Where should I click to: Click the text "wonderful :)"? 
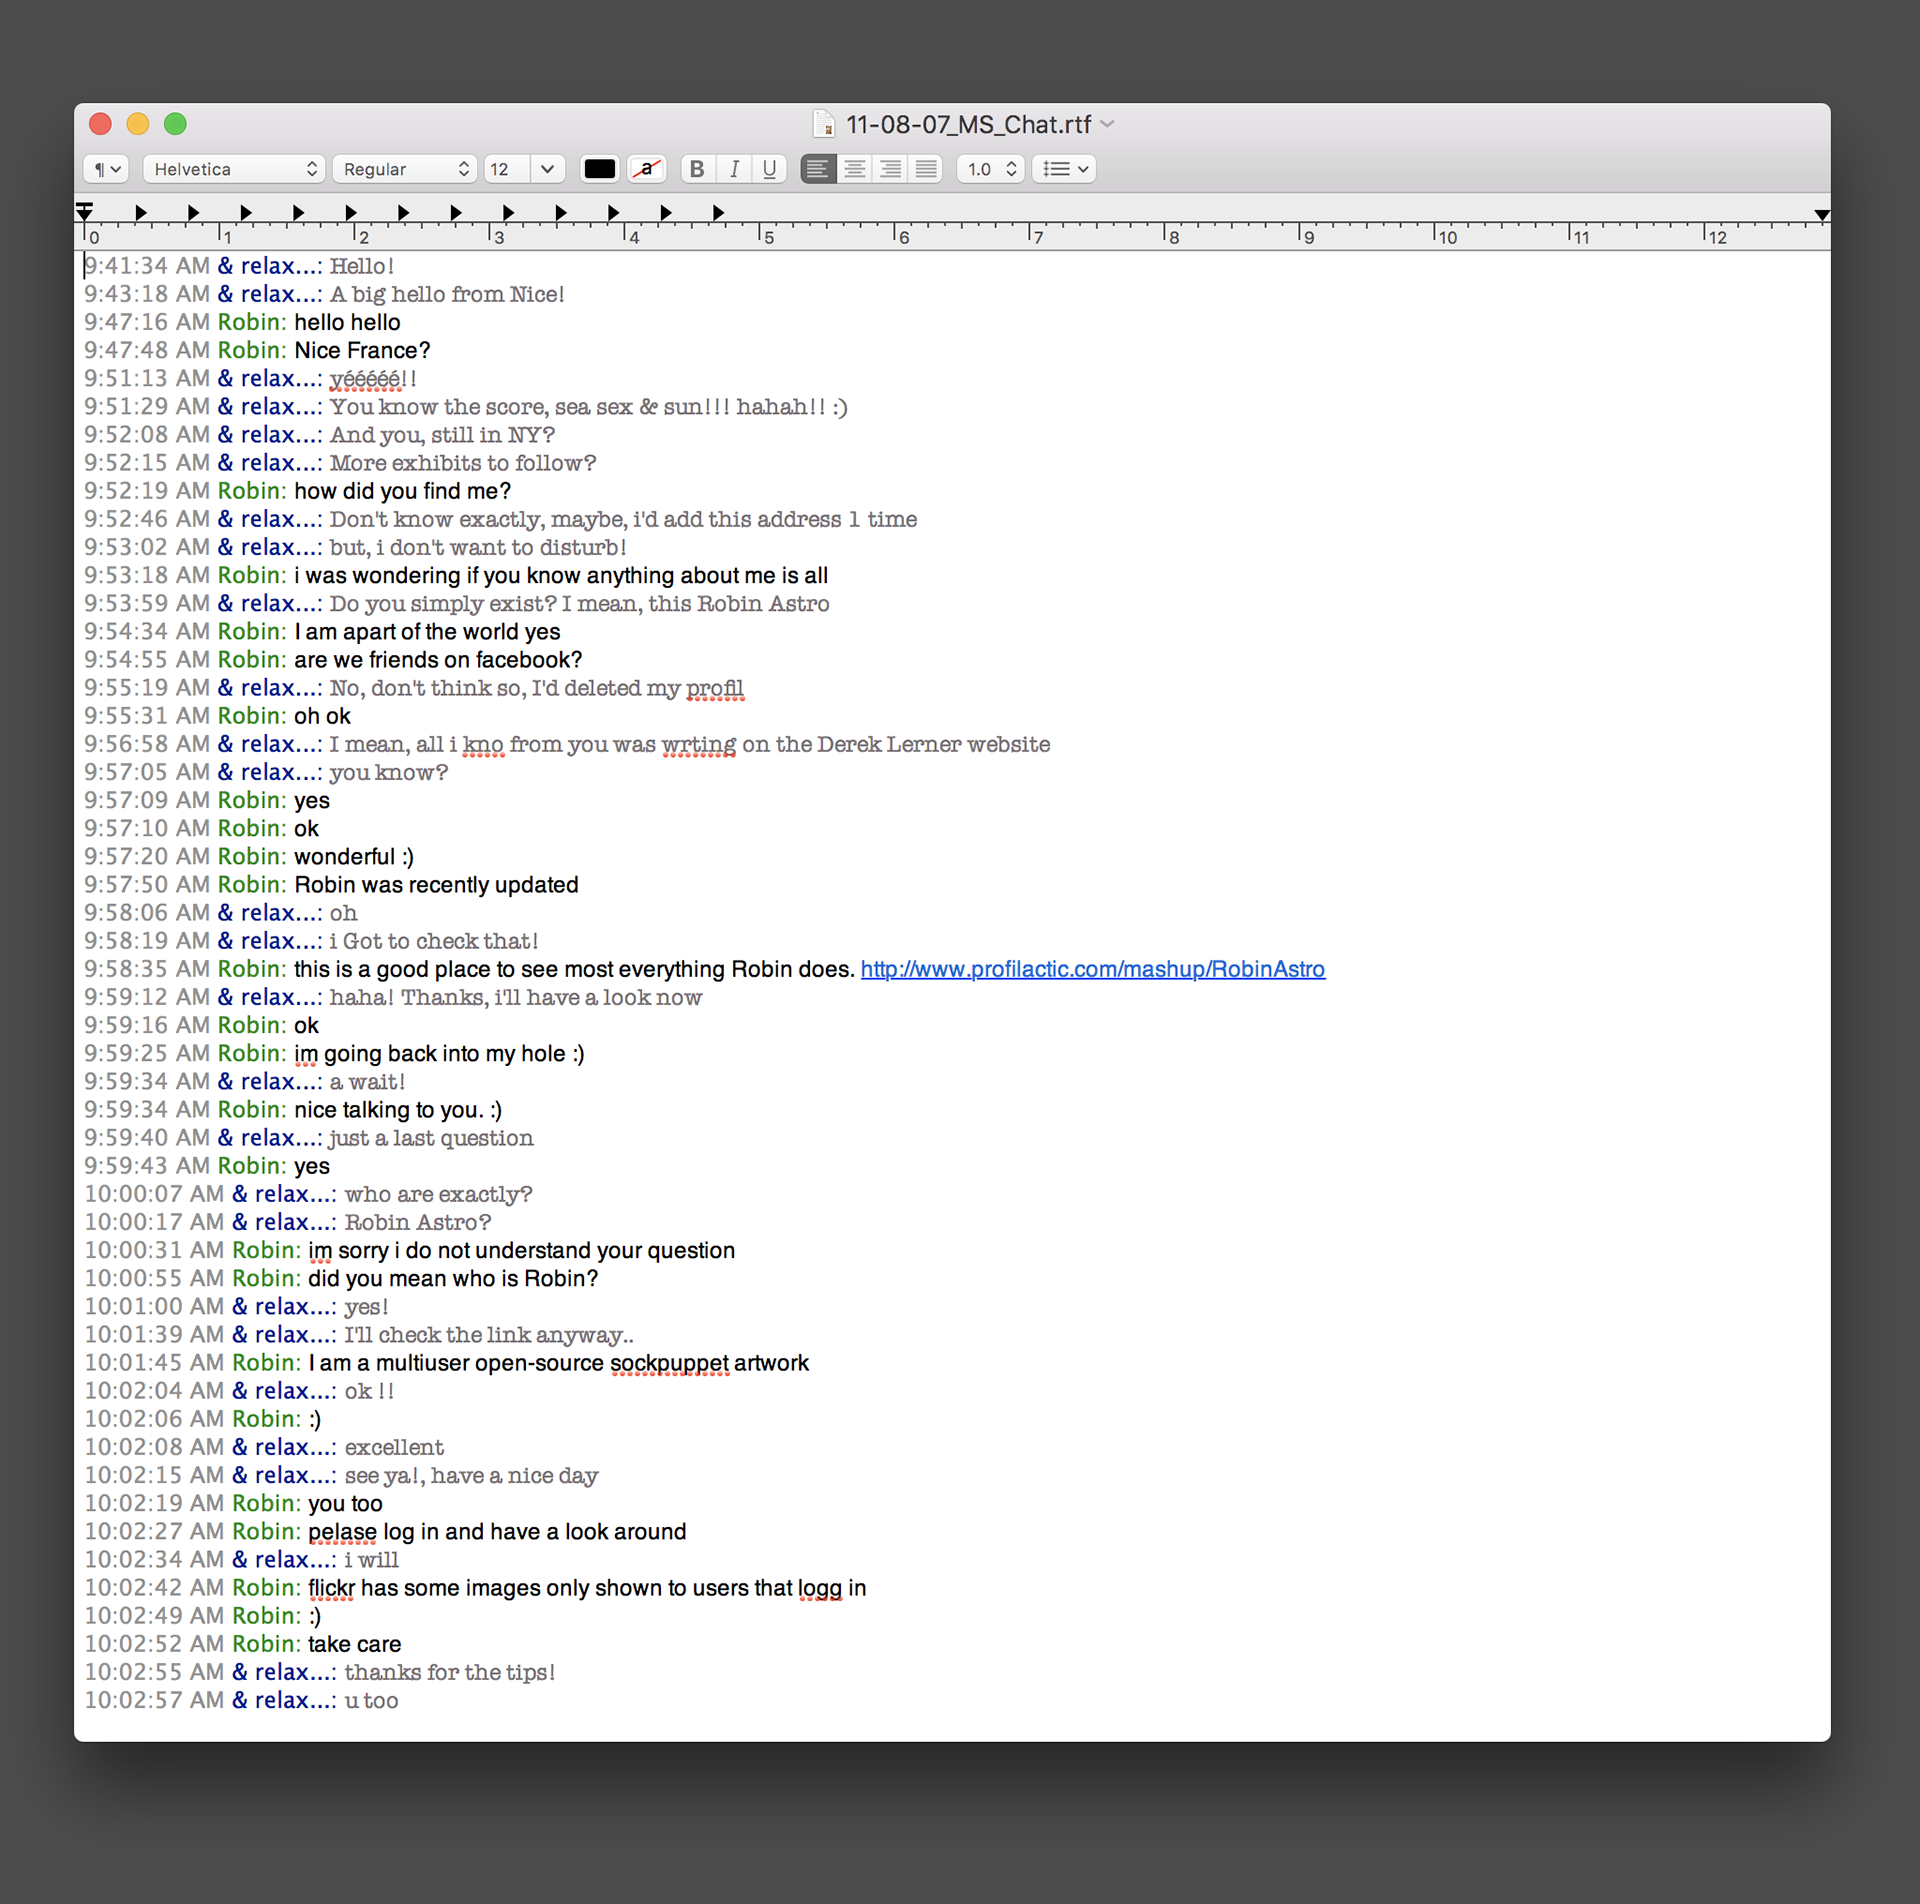(x=354, y=857)
